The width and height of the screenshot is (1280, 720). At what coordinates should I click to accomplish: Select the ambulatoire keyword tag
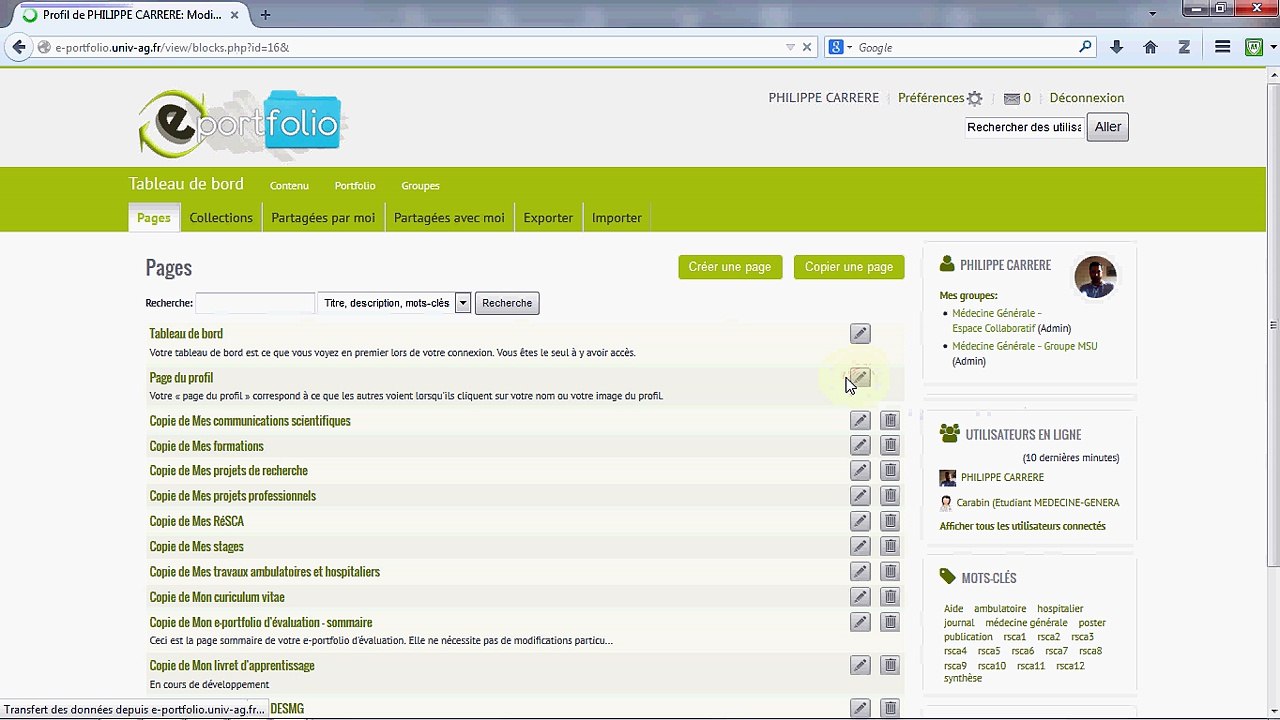coord(1000,609)
